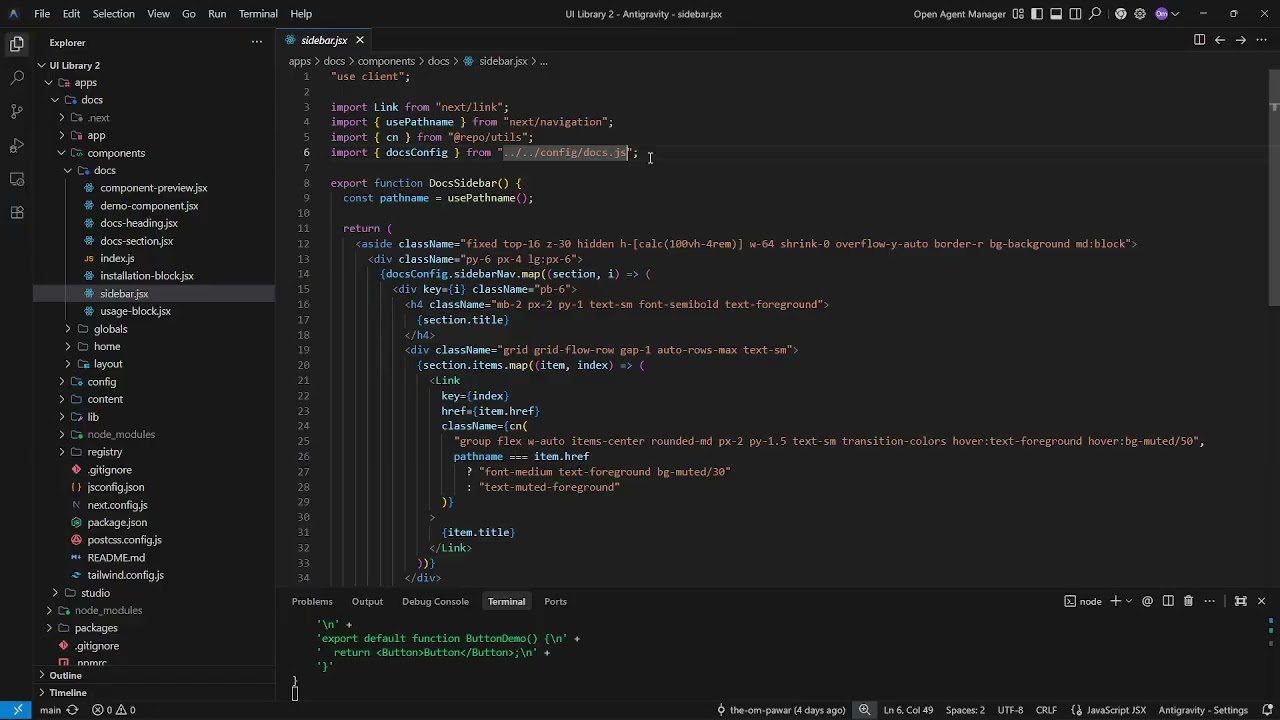Switch to the Debug Console tab

click(435, 601)
